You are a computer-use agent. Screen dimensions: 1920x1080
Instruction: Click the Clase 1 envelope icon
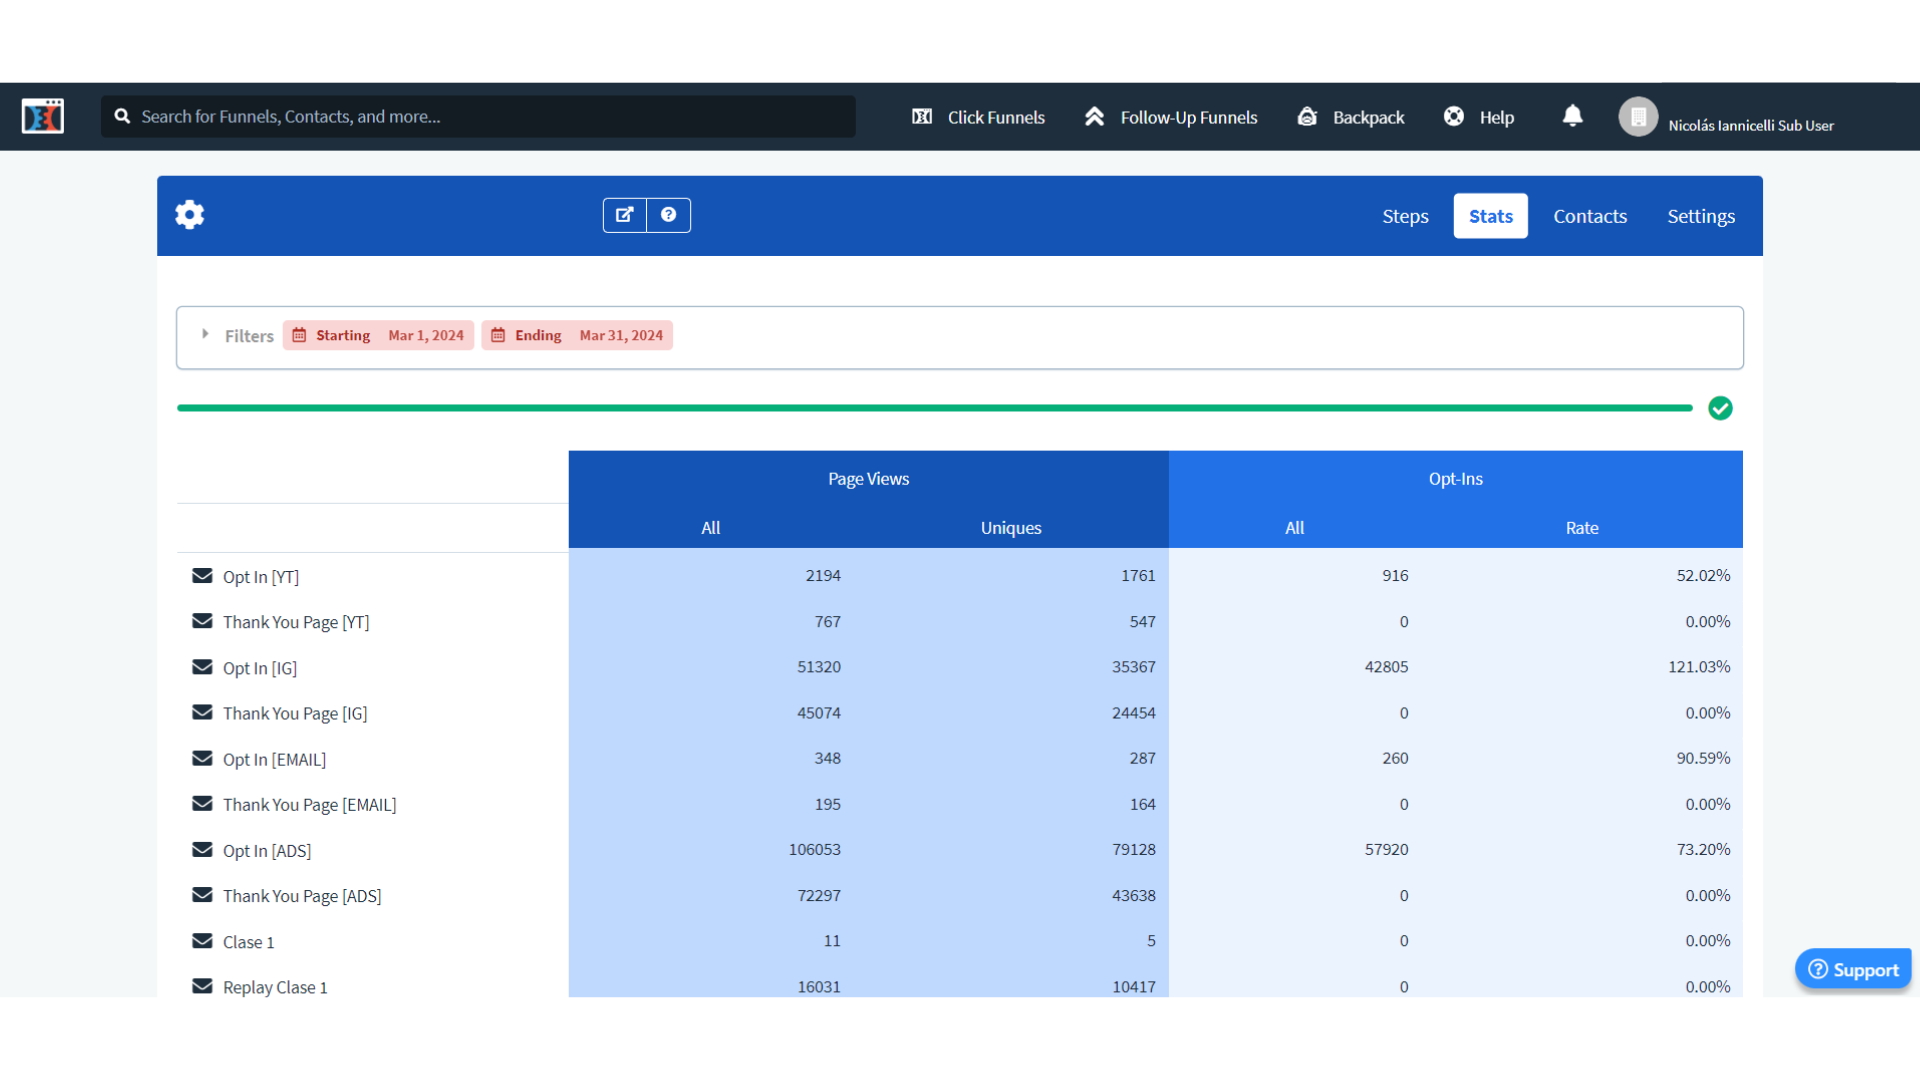(x=202, y=941)
